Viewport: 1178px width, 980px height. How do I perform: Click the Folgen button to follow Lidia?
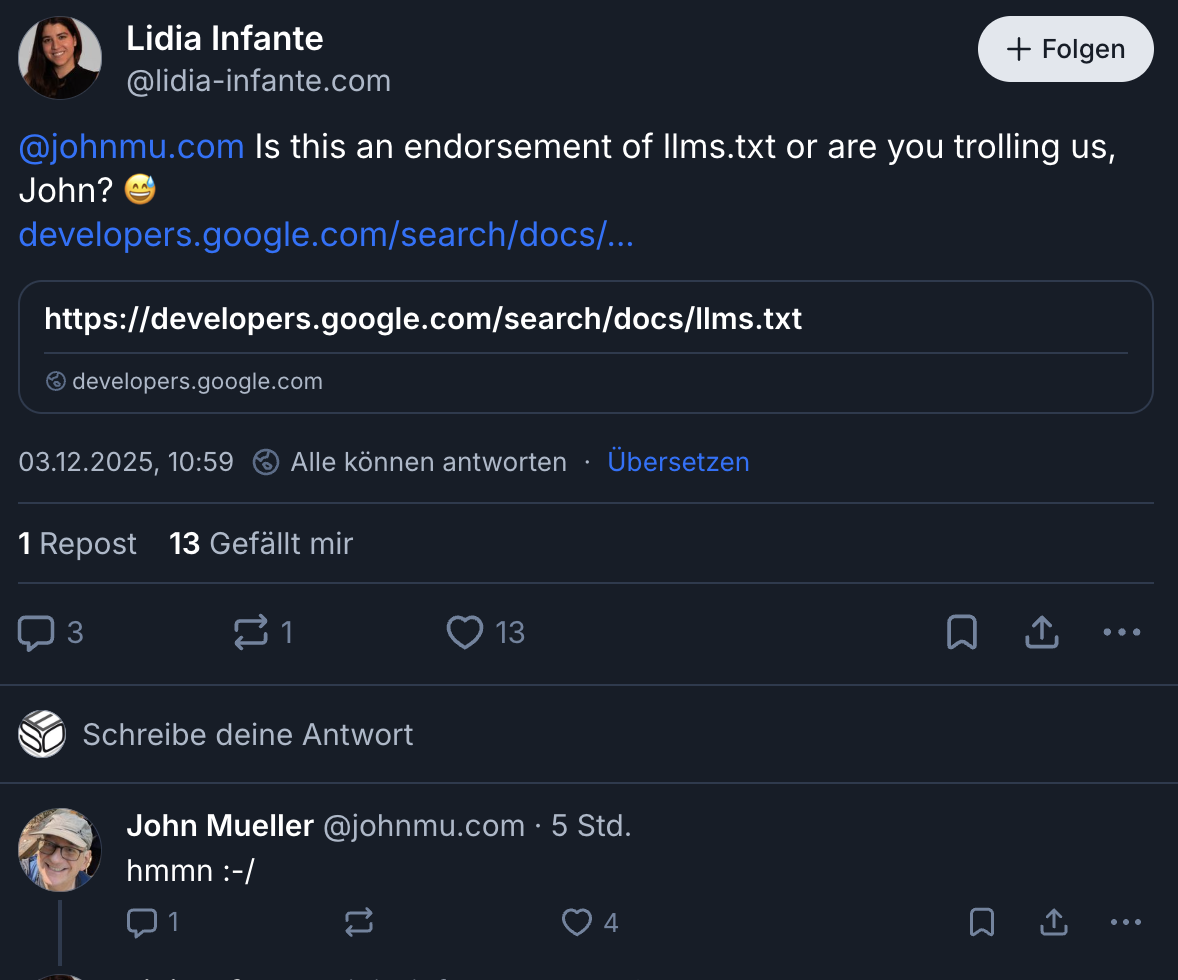pyautogui.click(x=1065, y=48)
